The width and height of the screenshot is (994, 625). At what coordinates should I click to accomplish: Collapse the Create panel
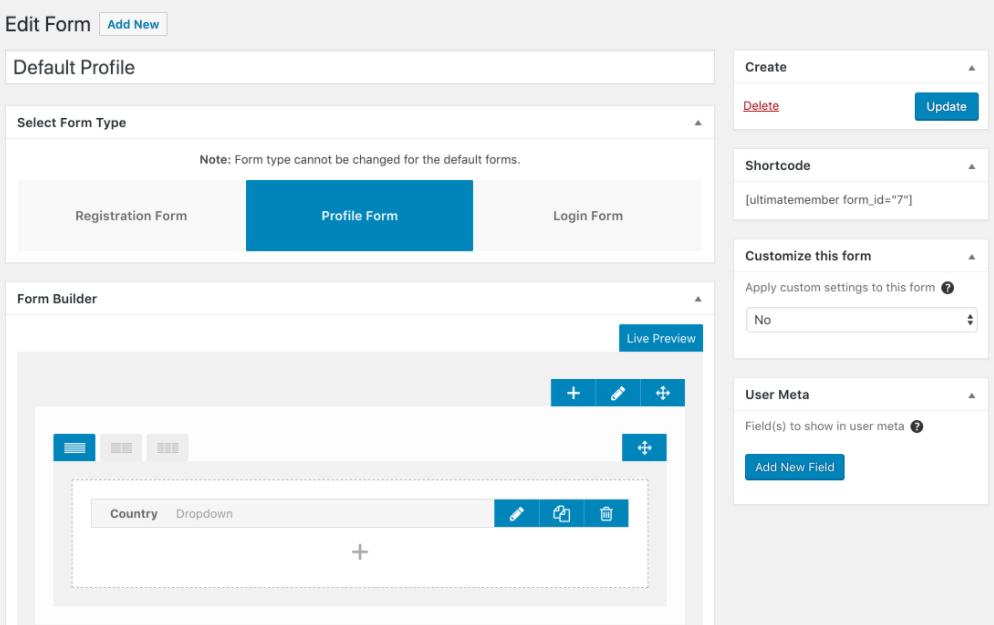972,68
